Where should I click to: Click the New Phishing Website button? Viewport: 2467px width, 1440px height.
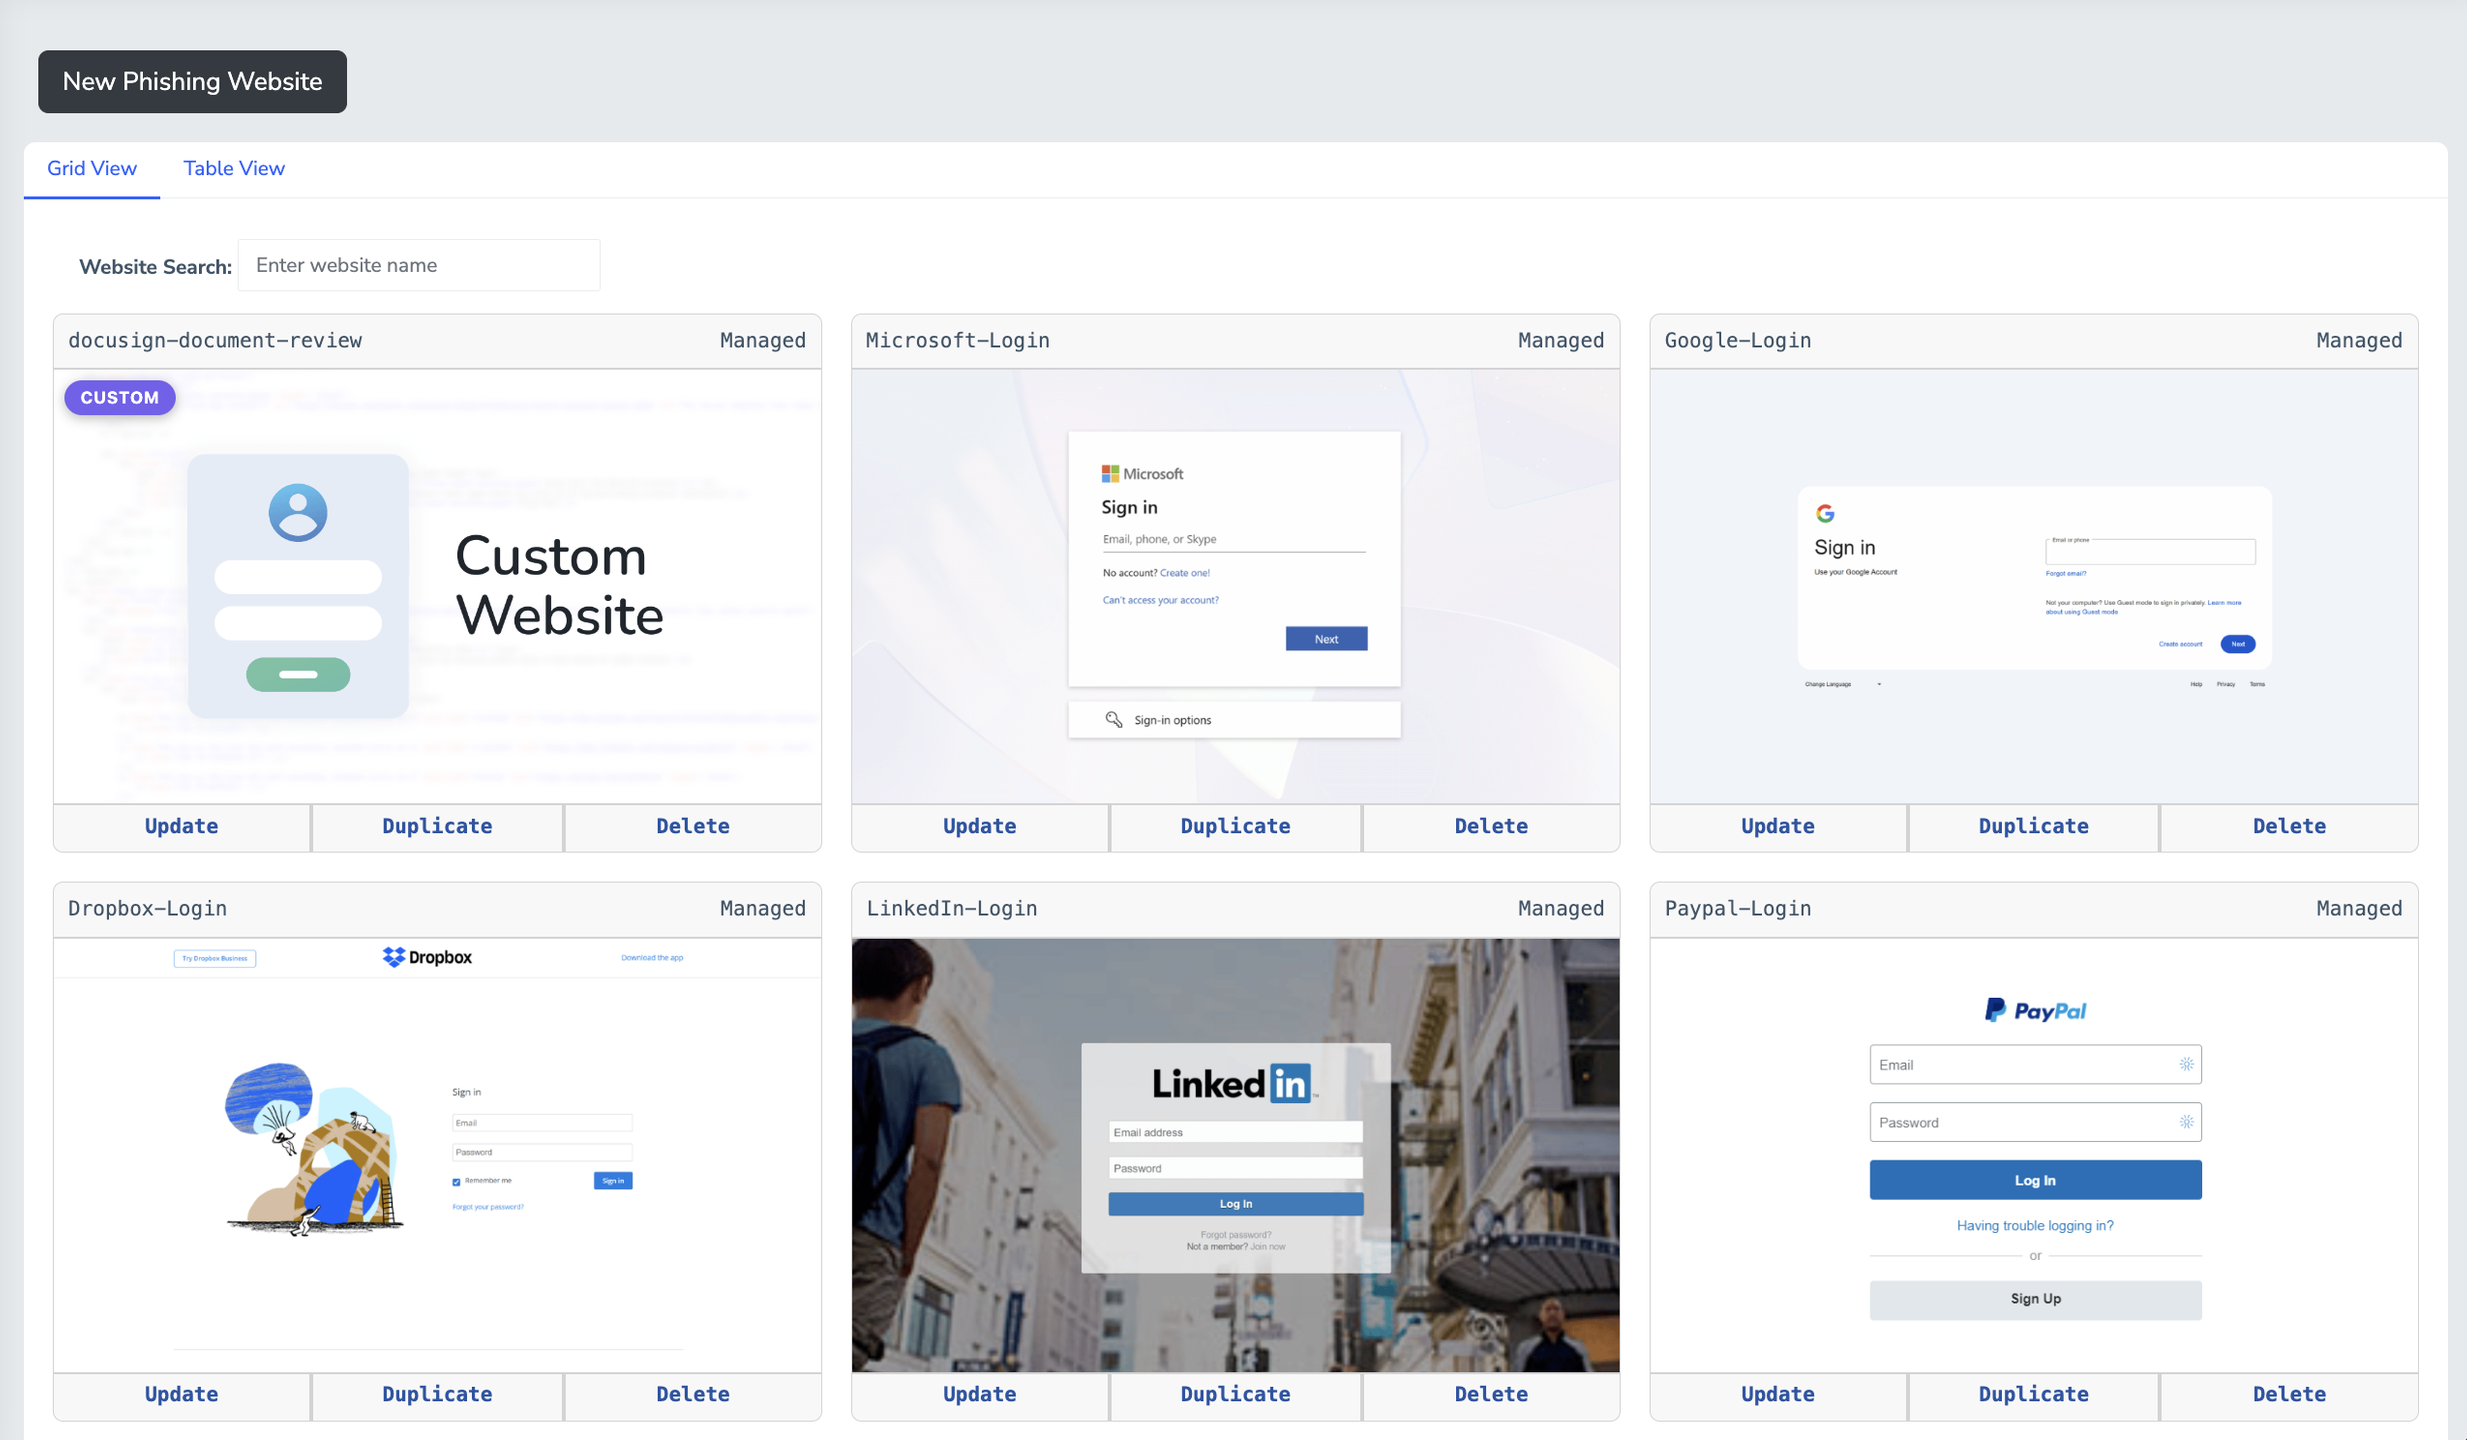pyautogui.click(x=192, y=81)
